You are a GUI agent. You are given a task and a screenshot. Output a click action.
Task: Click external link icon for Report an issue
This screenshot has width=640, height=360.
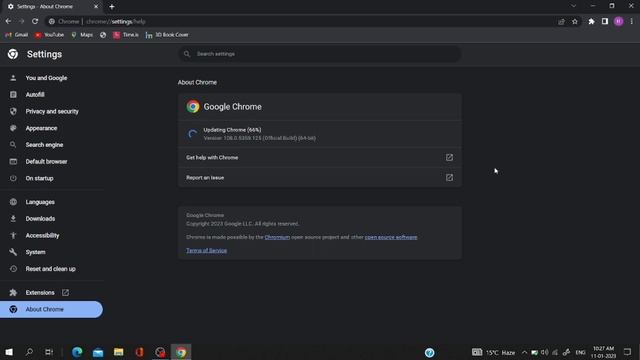point(449,178)
